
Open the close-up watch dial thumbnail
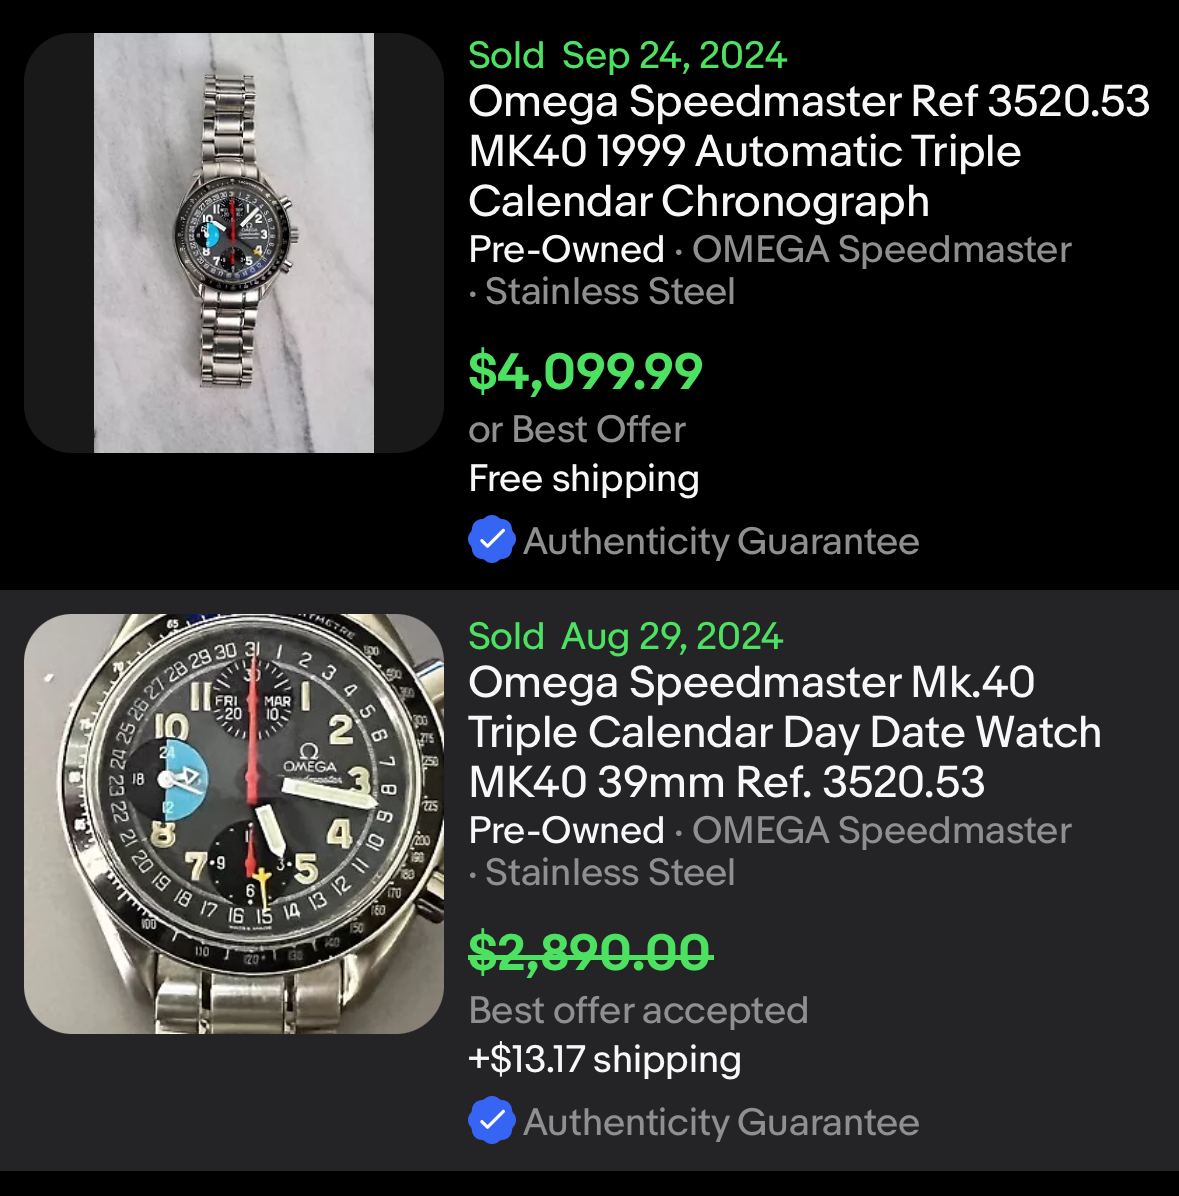point(234,824)
